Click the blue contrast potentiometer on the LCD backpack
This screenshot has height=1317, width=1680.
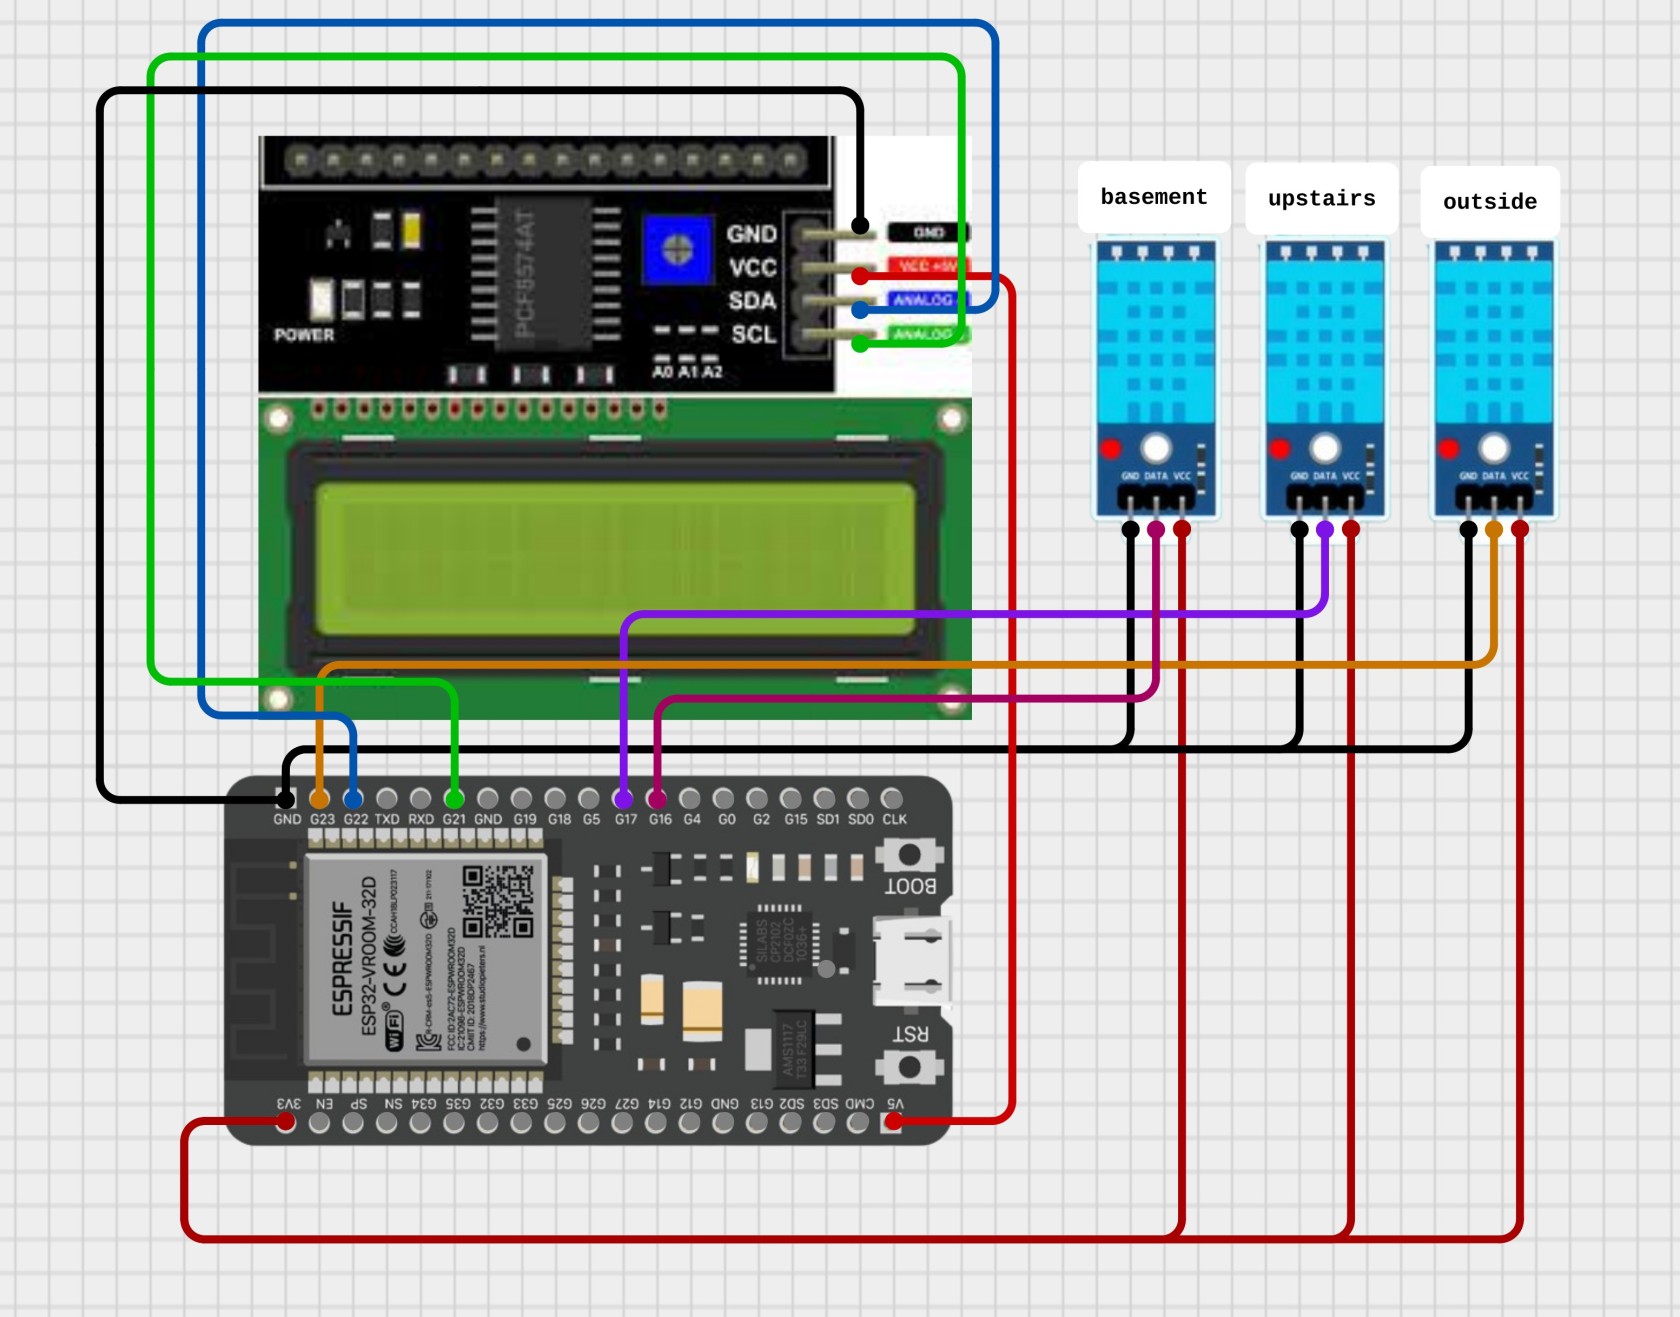[x=677, y=248]
